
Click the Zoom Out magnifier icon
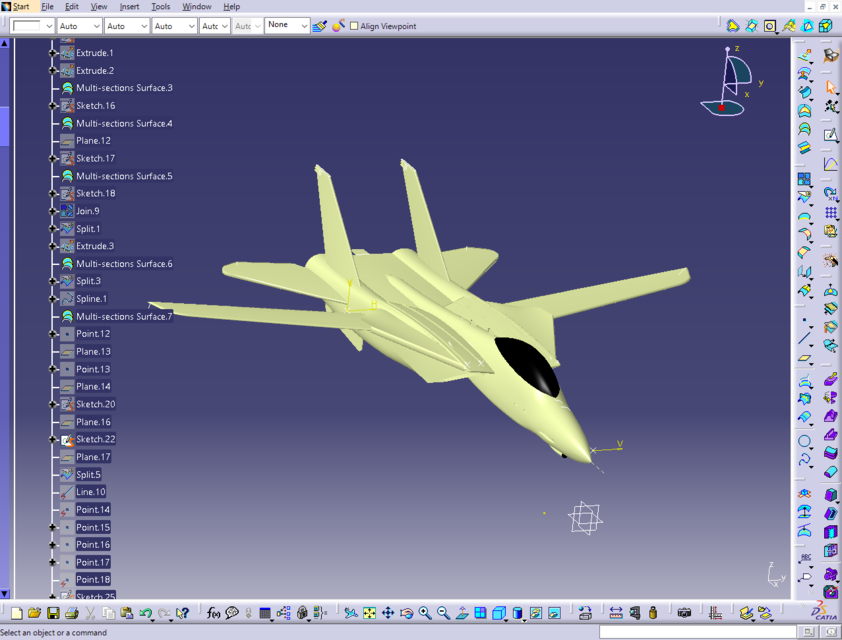443,611
